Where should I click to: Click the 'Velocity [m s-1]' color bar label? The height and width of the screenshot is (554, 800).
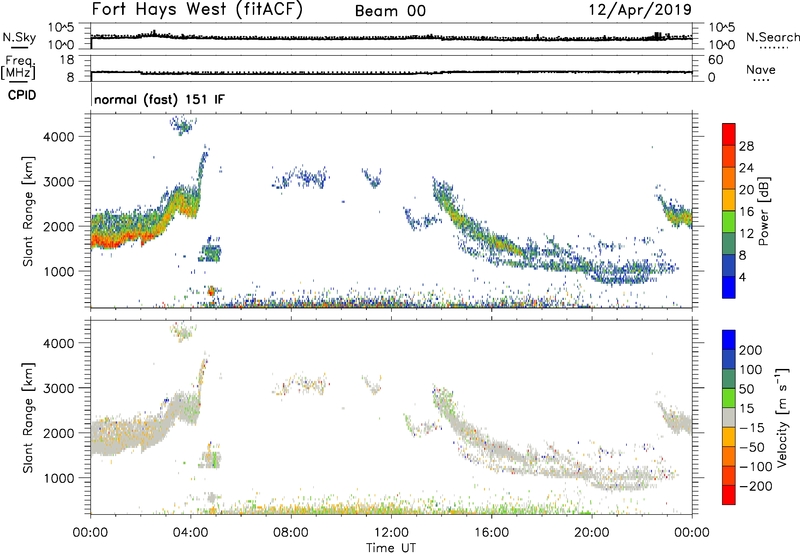click(782, 417)
